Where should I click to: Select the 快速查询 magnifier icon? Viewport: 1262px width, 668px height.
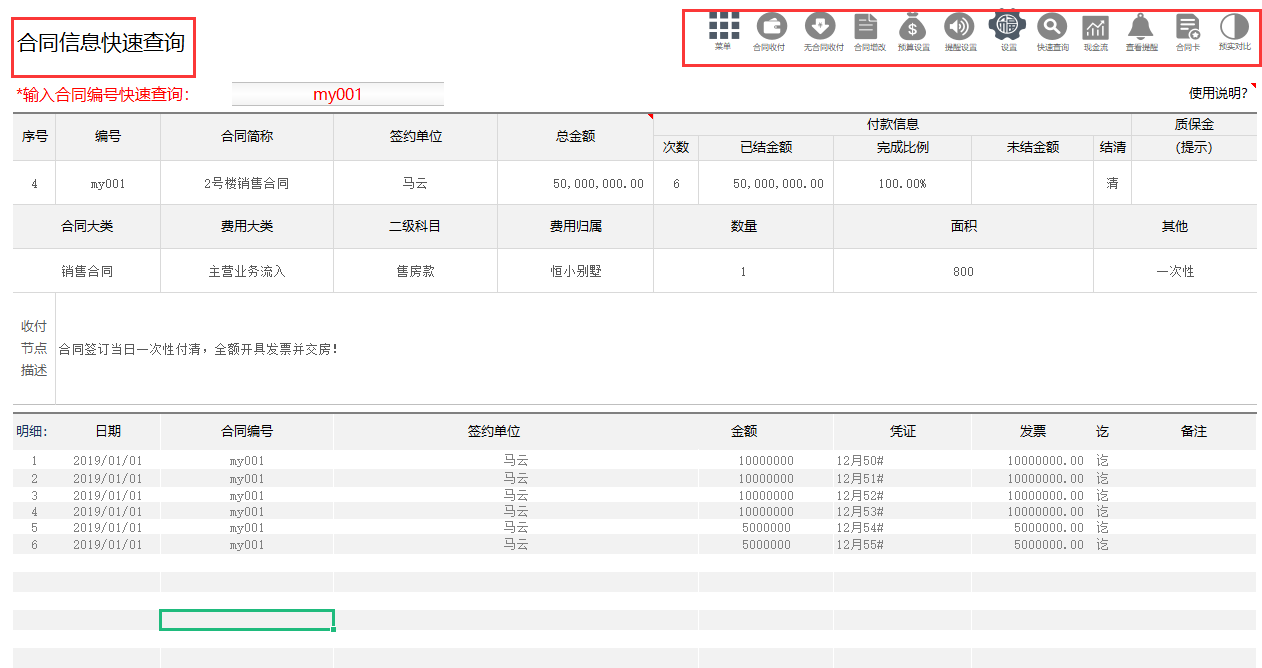(1051, 28)
